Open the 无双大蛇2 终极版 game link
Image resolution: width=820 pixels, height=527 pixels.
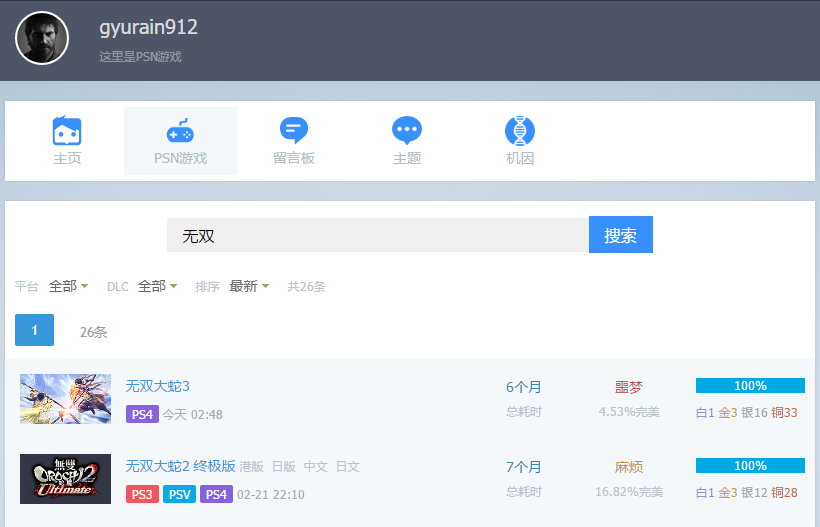click(180, 466)
